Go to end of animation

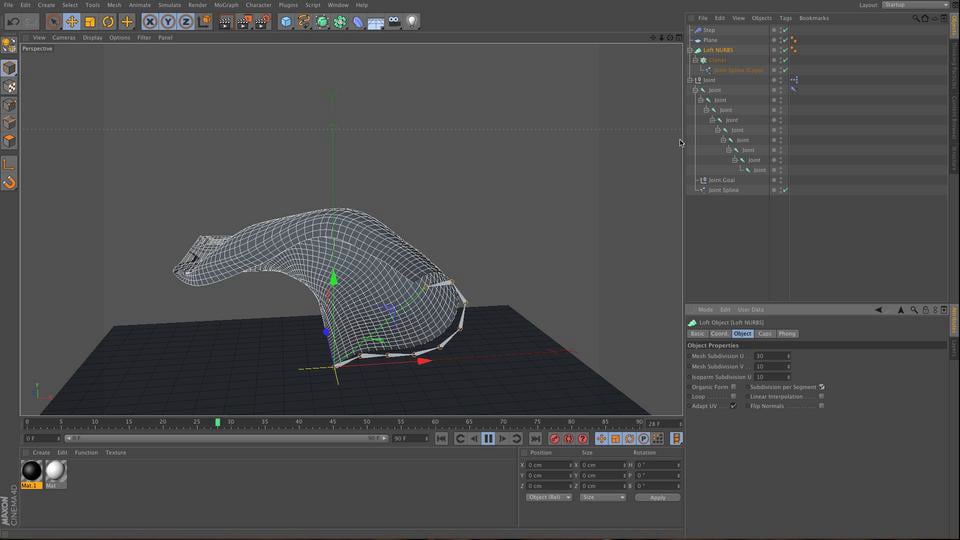[535, 438]
